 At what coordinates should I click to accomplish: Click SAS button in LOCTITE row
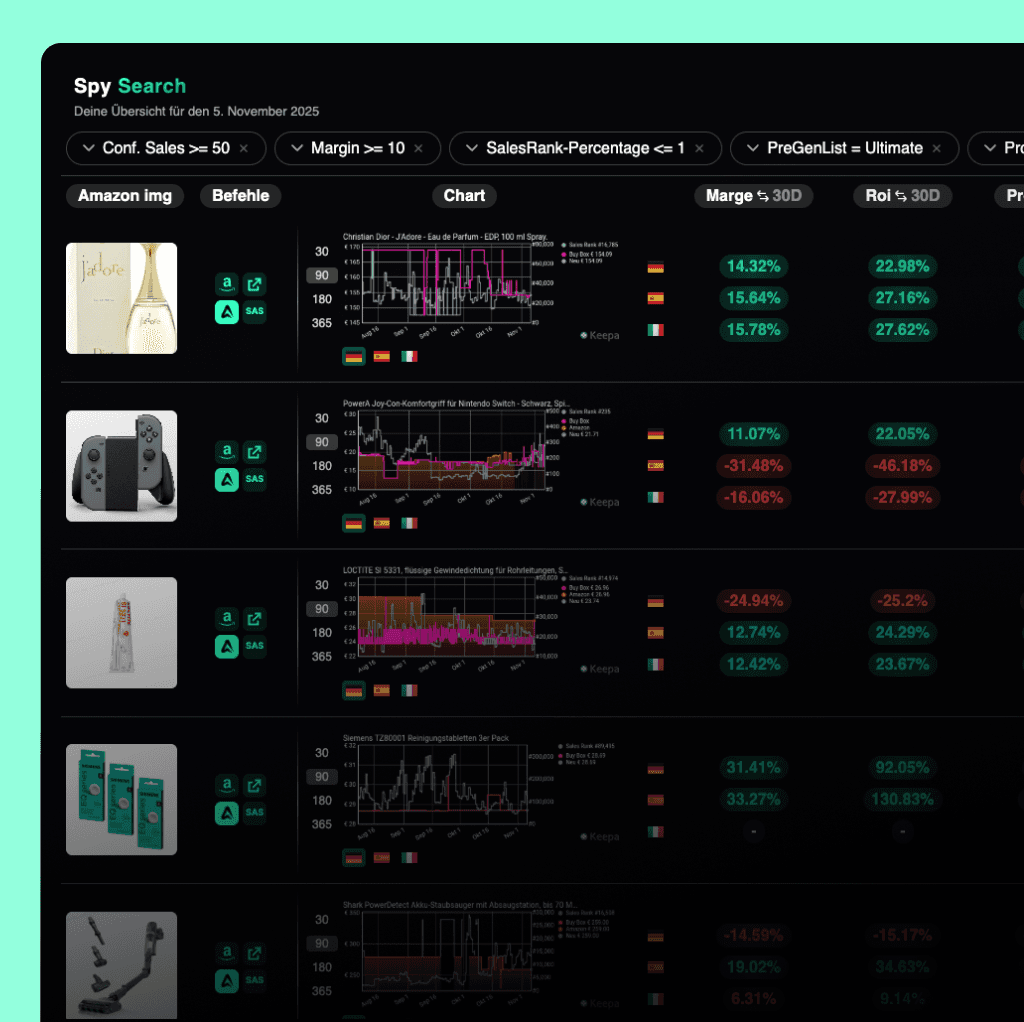pyautogui.click(x=254, y=647)
